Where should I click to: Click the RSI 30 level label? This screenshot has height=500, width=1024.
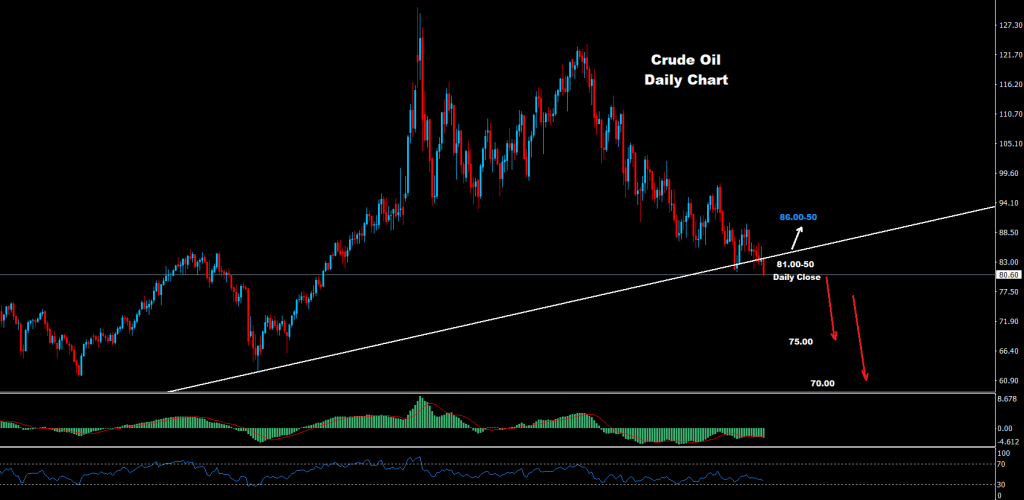pos(1002,485)
